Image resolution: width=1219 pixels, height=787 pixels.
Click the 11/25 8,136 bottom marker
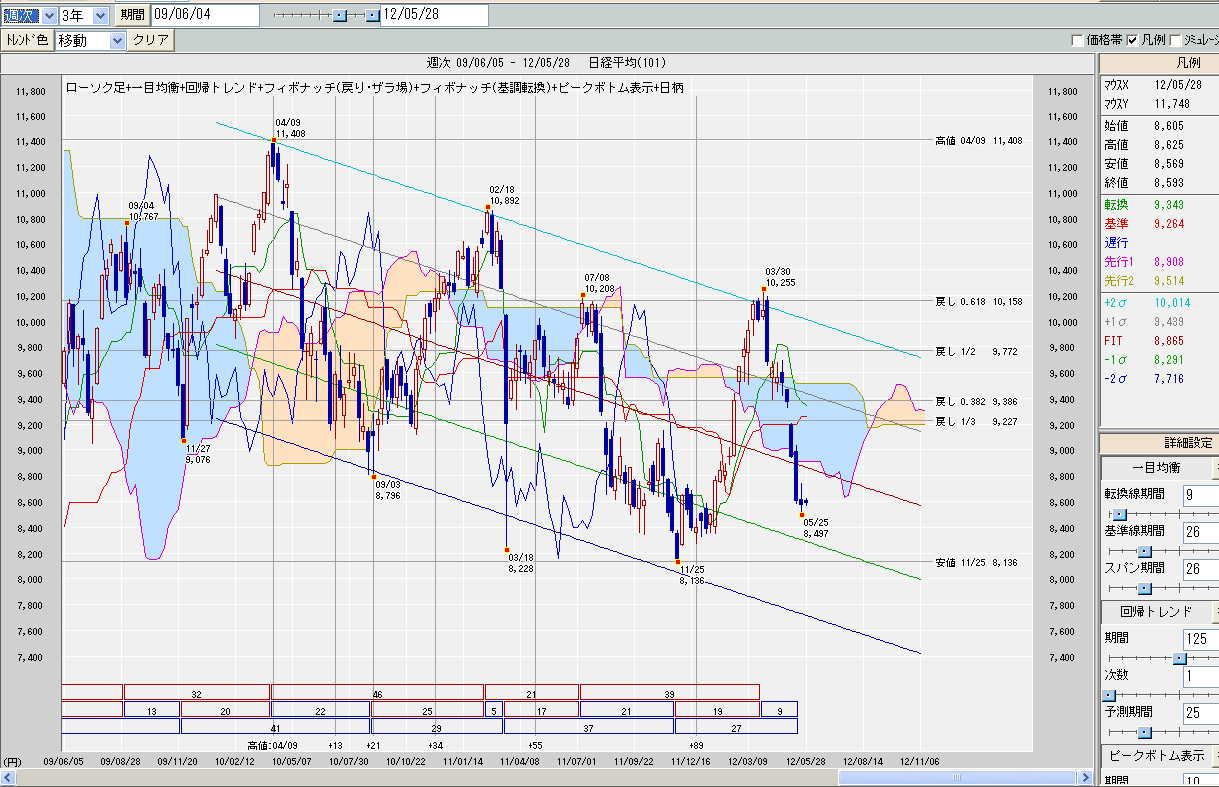coord(678,562)
